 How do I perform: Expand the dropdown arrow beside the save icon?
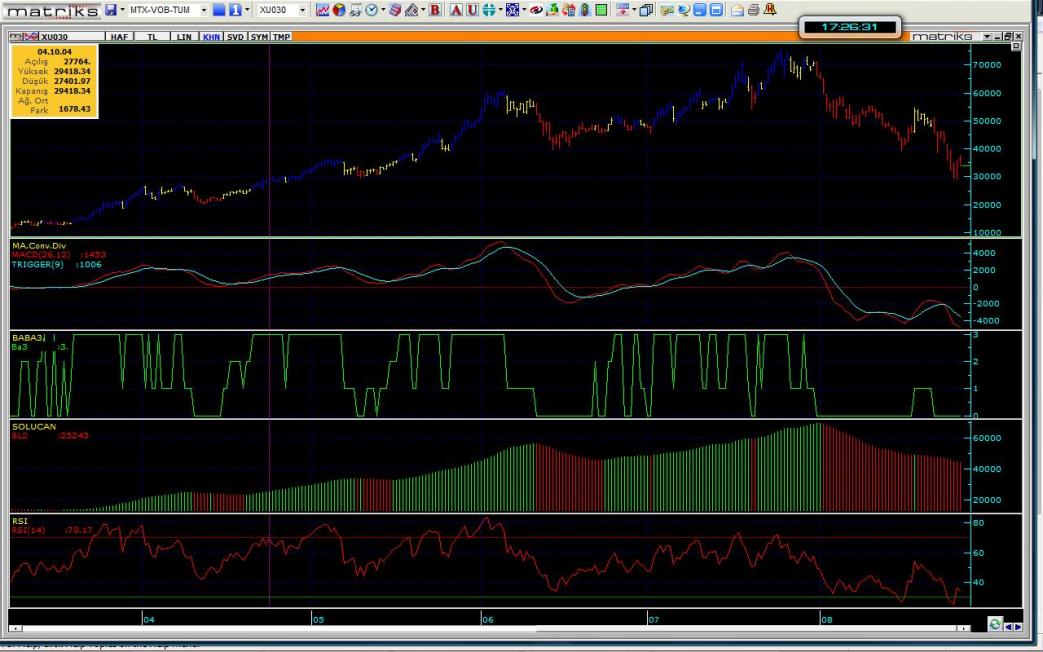[123, 9]
